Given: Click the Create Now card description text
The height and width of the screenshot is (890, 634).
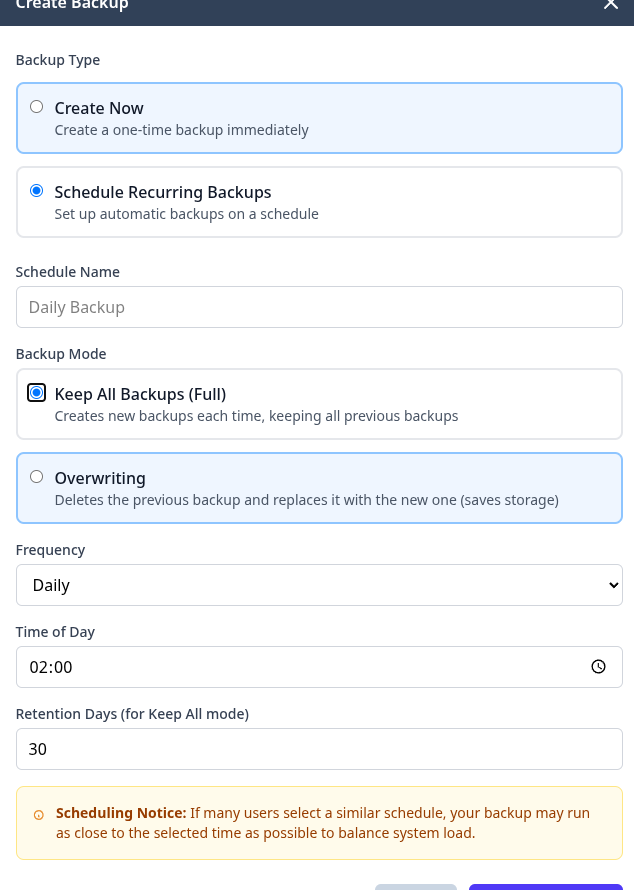Looking at the screenshot, I should tap(181, 130).
